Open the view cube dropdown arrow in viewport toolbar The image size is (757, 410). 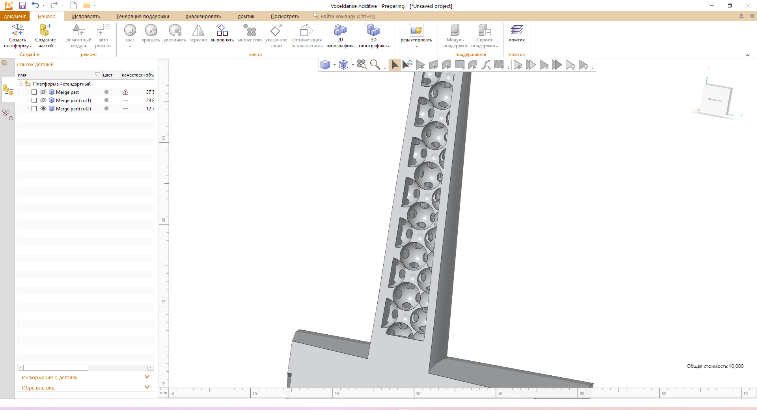334,65
